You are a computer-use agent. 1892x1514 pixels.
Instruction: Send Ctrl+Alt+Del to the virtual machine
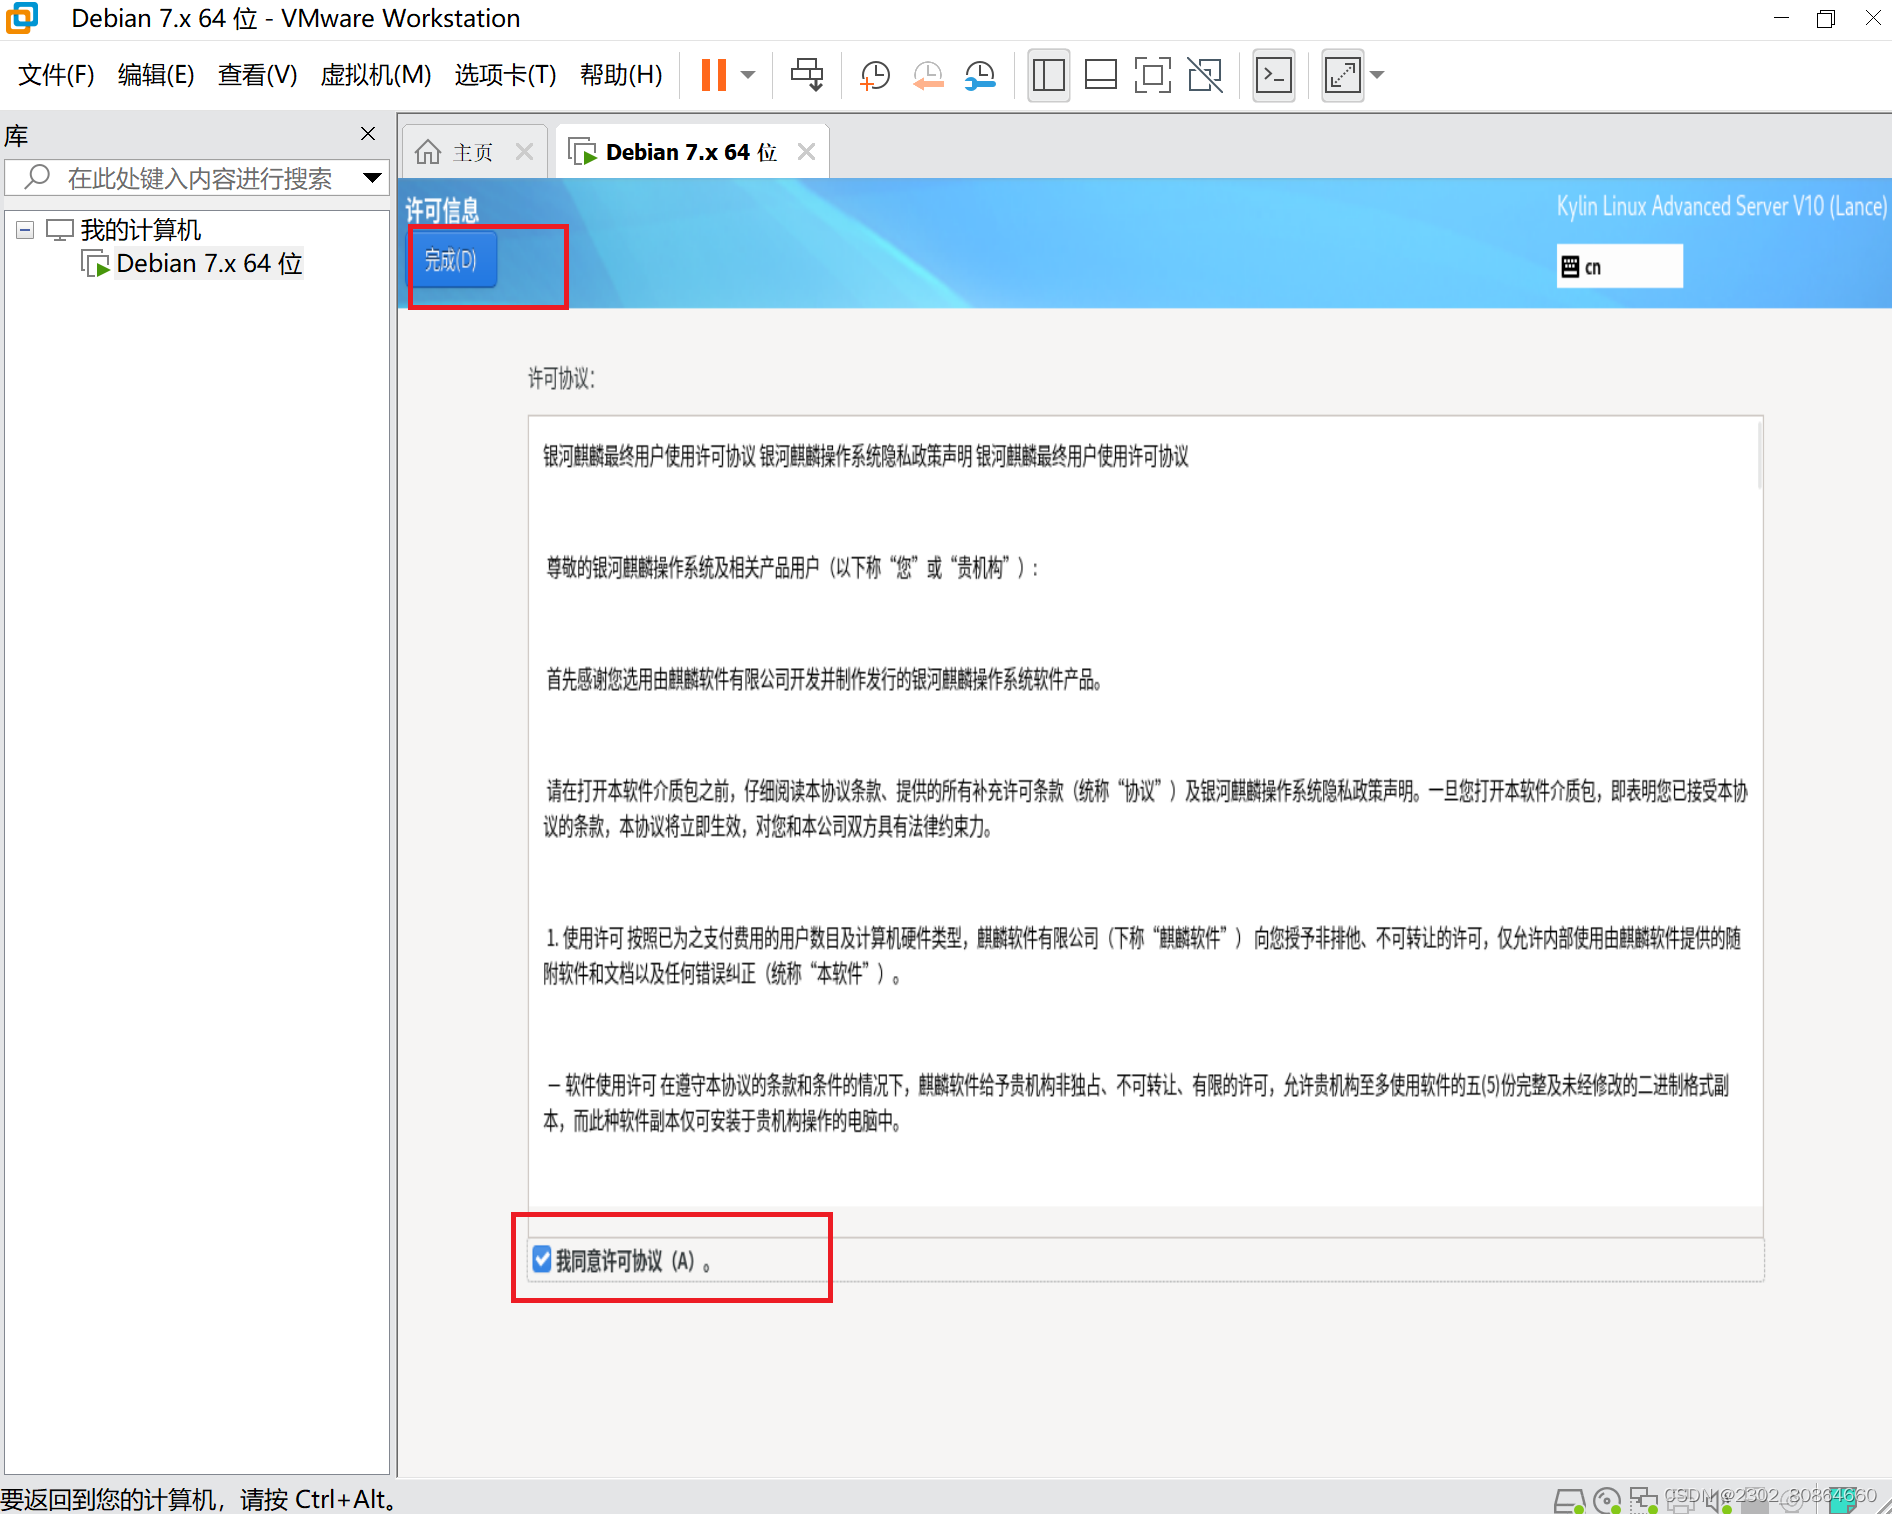807,75
